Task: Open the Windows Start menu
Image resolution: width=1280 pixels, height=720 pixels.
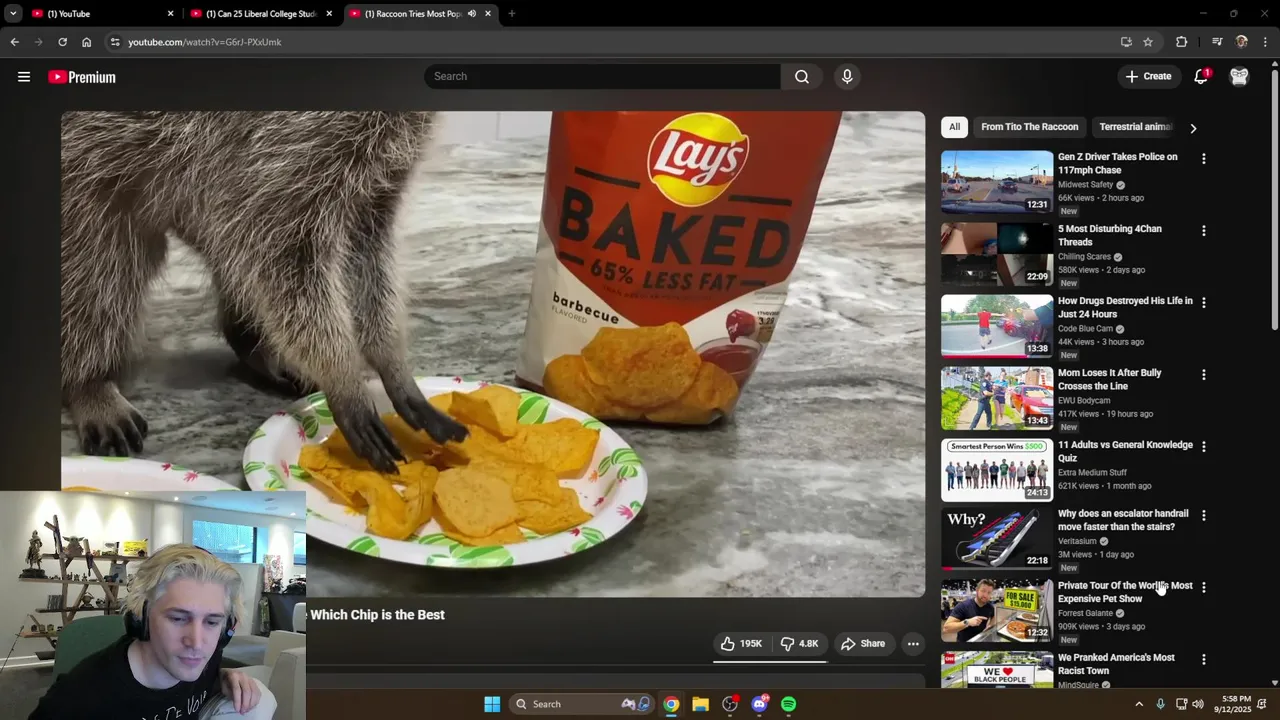Action: pos(492,704)
